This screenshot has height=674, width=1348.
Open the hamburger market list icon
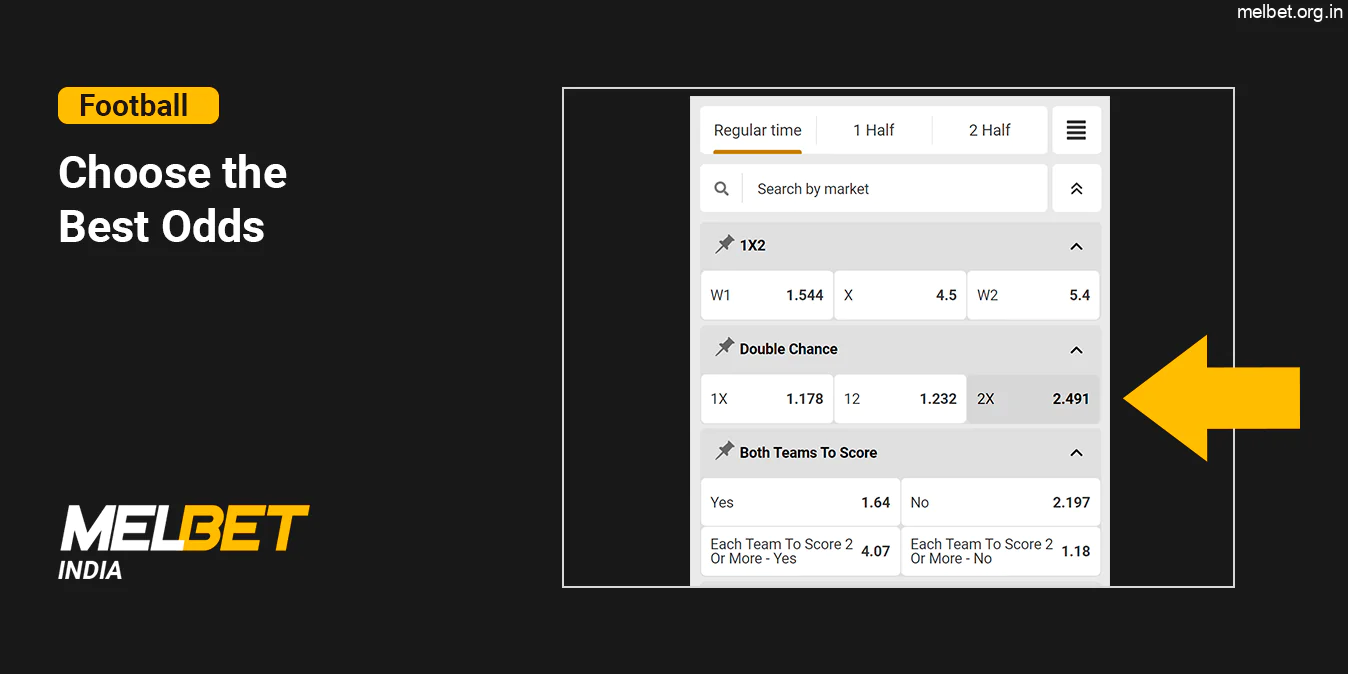click(1076, 130)
